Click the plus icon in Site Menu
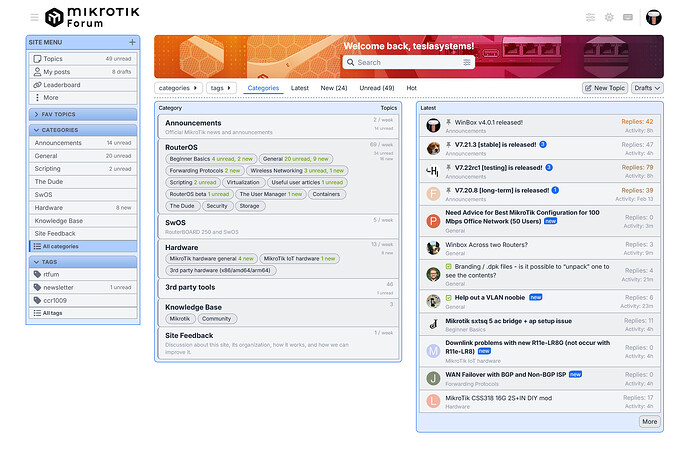The image size is (690, 476). click(132, 42)
